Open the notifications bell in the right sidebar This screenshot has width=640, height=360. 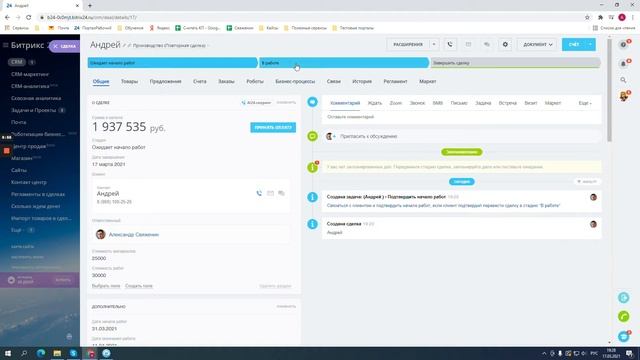click(623, 64)
